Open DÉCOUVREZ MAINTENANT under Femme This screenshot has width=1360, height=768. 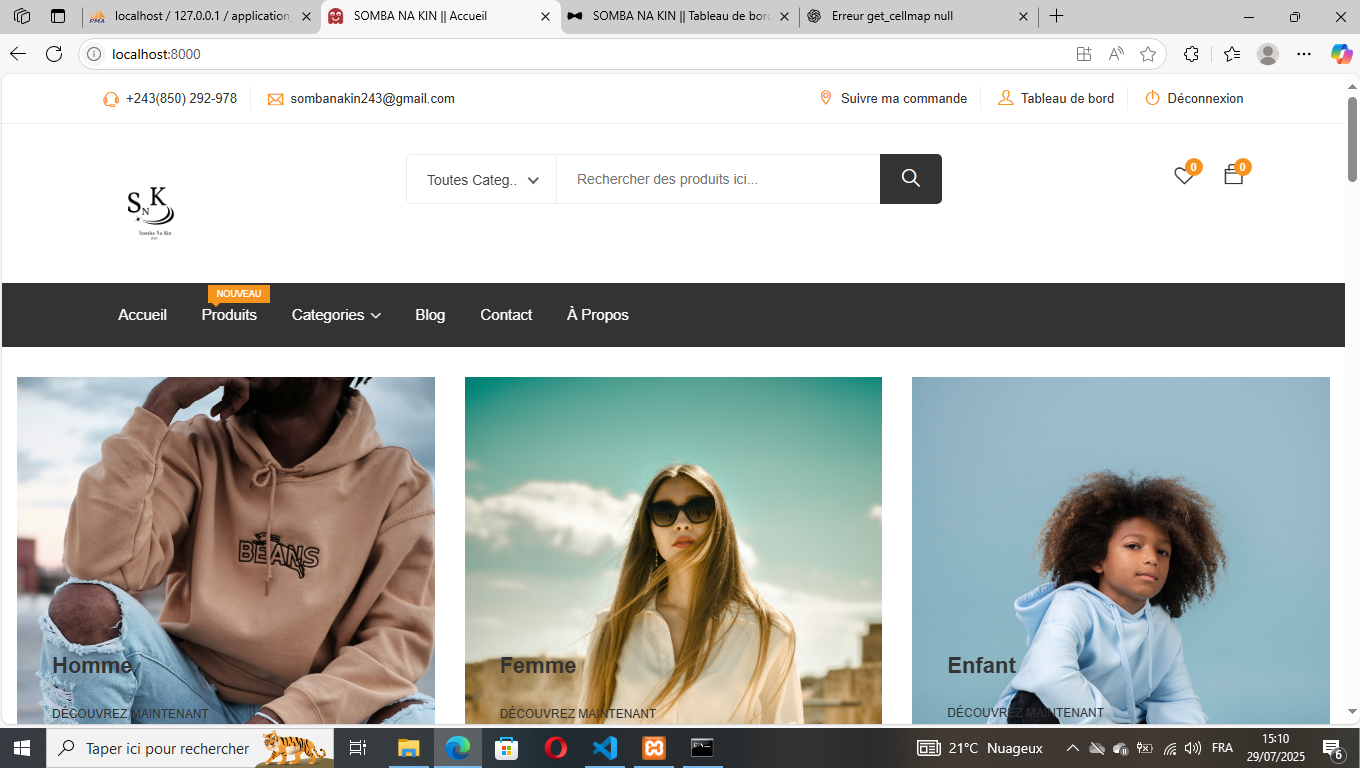coord(577,713)
